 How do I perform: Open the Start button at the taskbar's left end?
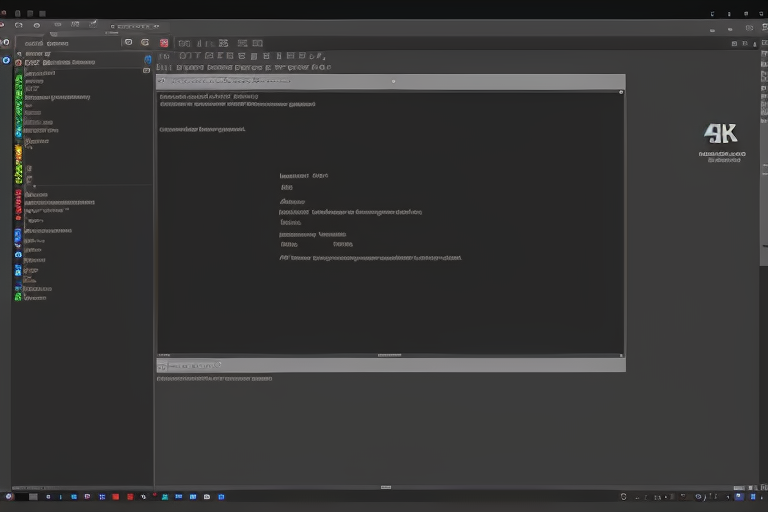coord(9,496)
